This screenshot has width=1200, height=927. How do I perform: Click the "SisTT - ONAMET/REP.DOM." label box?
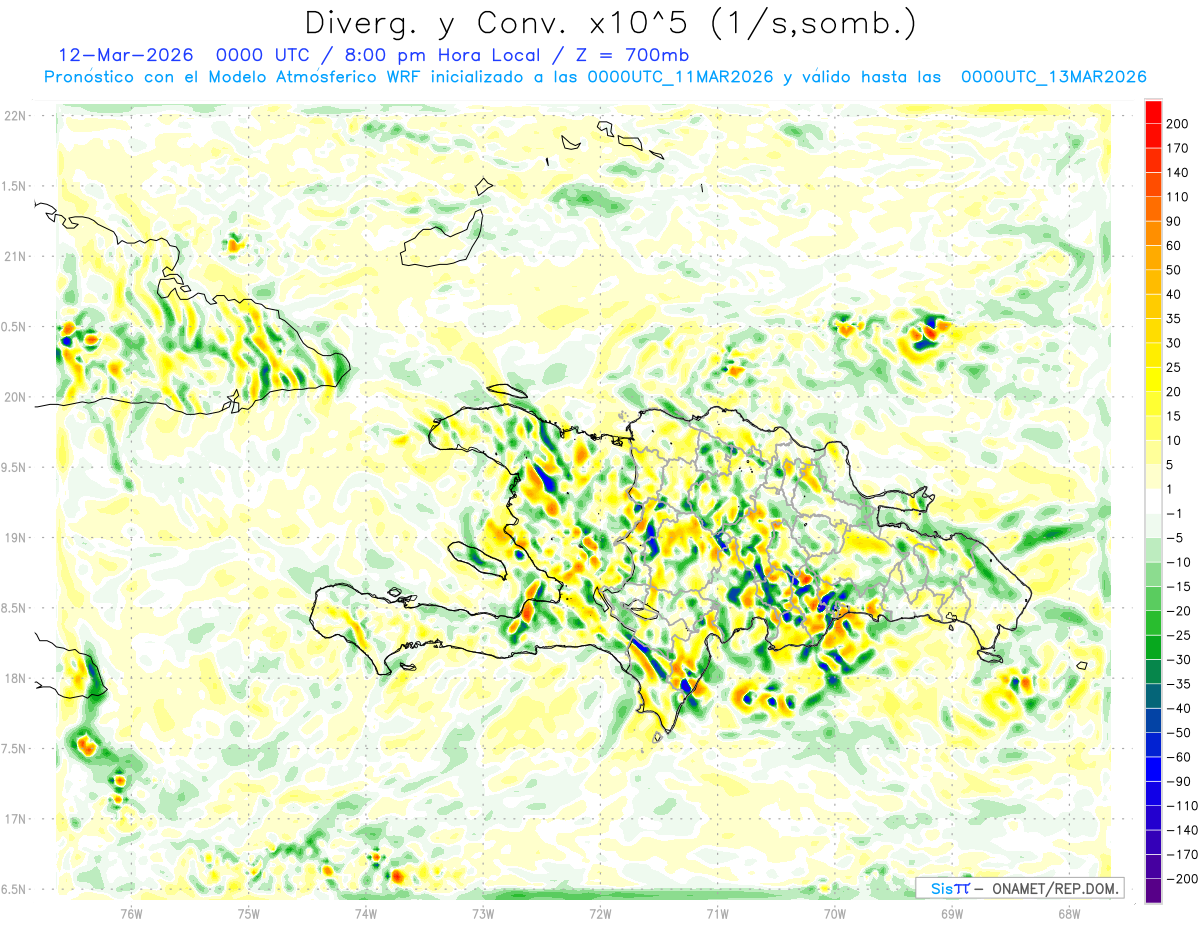pyautogui.click(x=1020, y=888)
